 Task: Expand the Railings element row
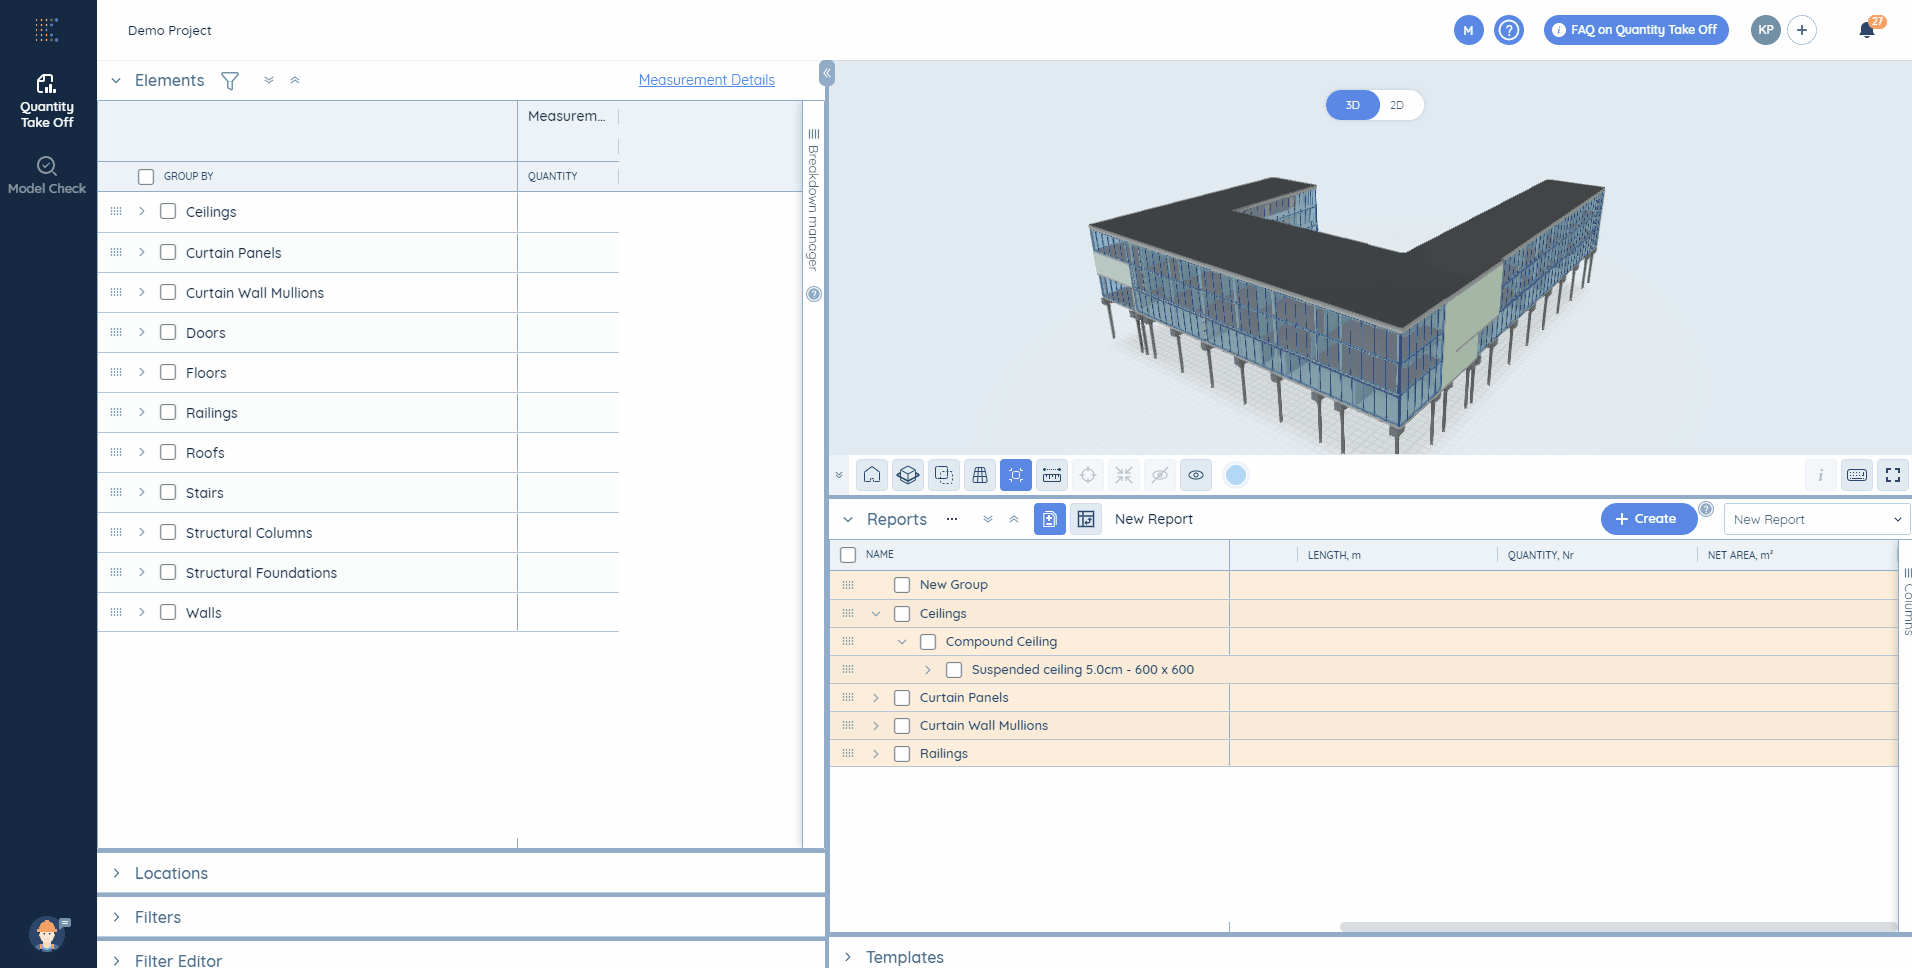pyautogui.click(x=142, y=412)
